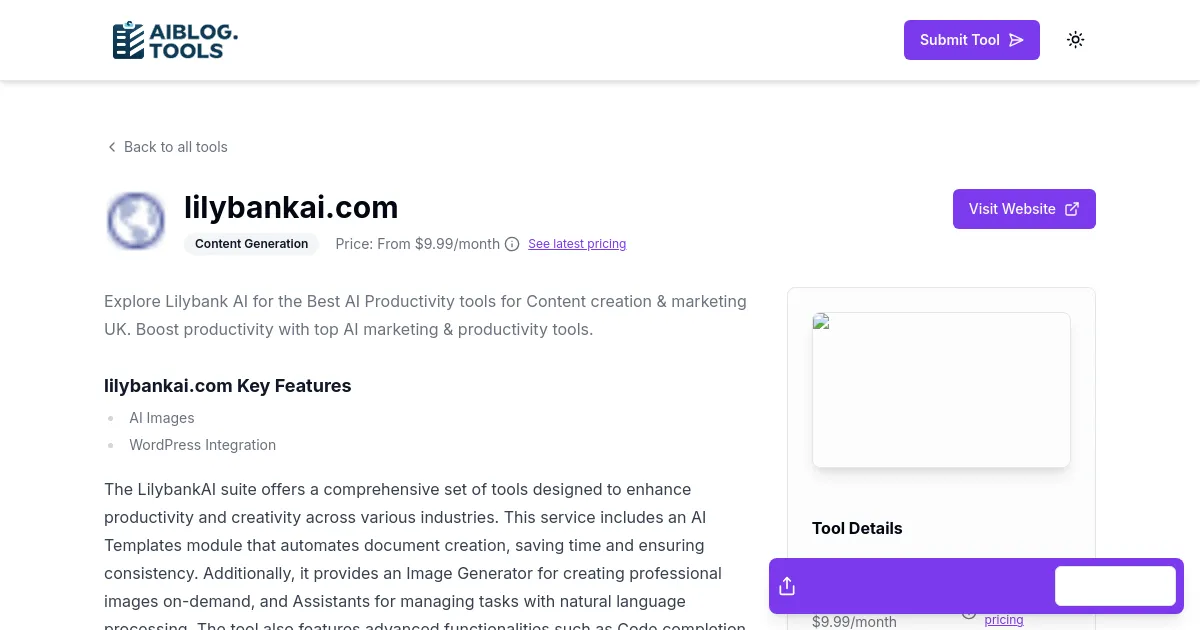Select the Content Generation category tag
Viewport: 1200px width, 630px height.
(x=251, y=244)
